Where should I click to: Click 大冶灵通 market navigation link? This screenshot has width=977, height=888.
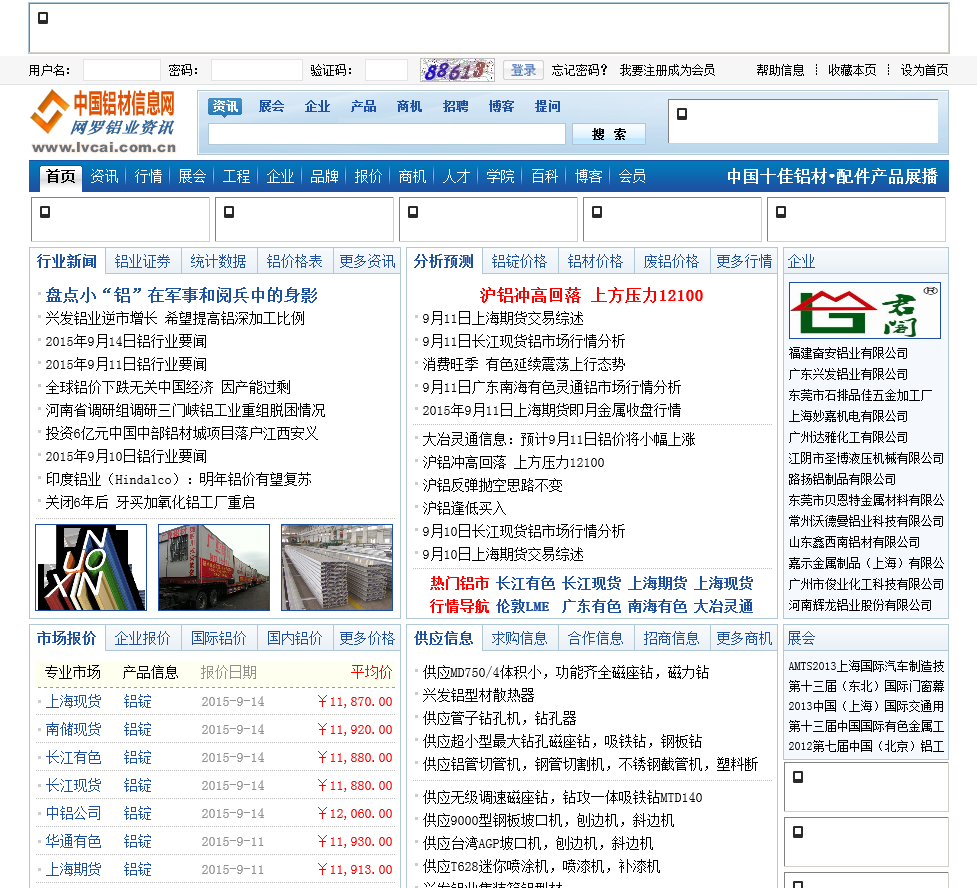[723, 606]
